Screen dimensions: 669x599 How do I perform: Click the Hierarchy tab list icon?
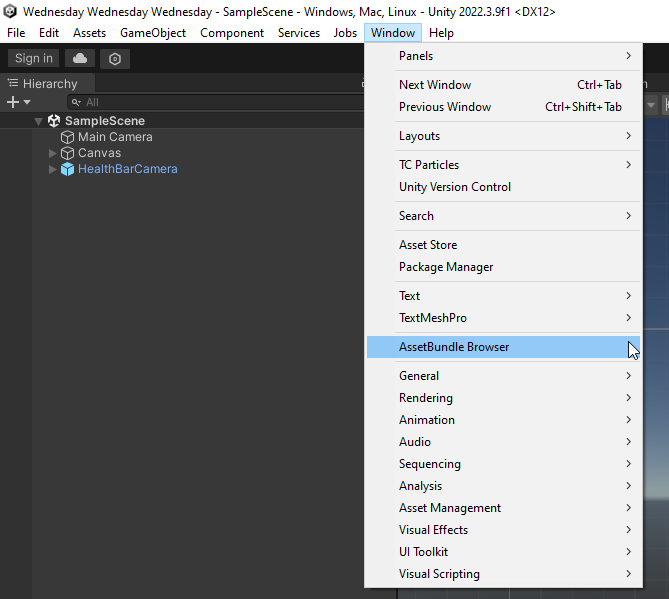tap(13, 83)
